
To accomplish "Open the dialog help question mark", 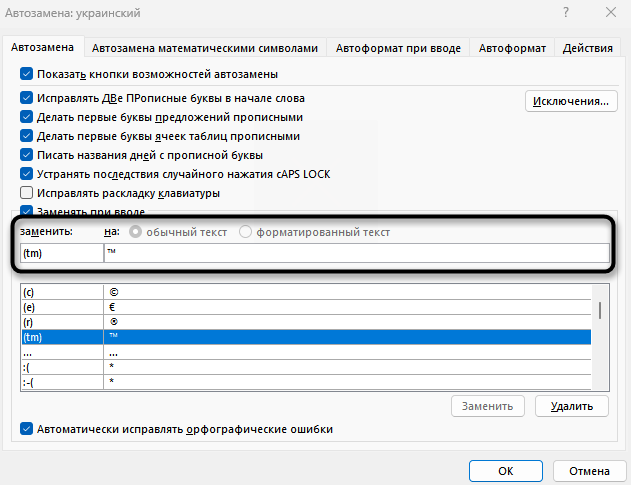I will [566, 12].
